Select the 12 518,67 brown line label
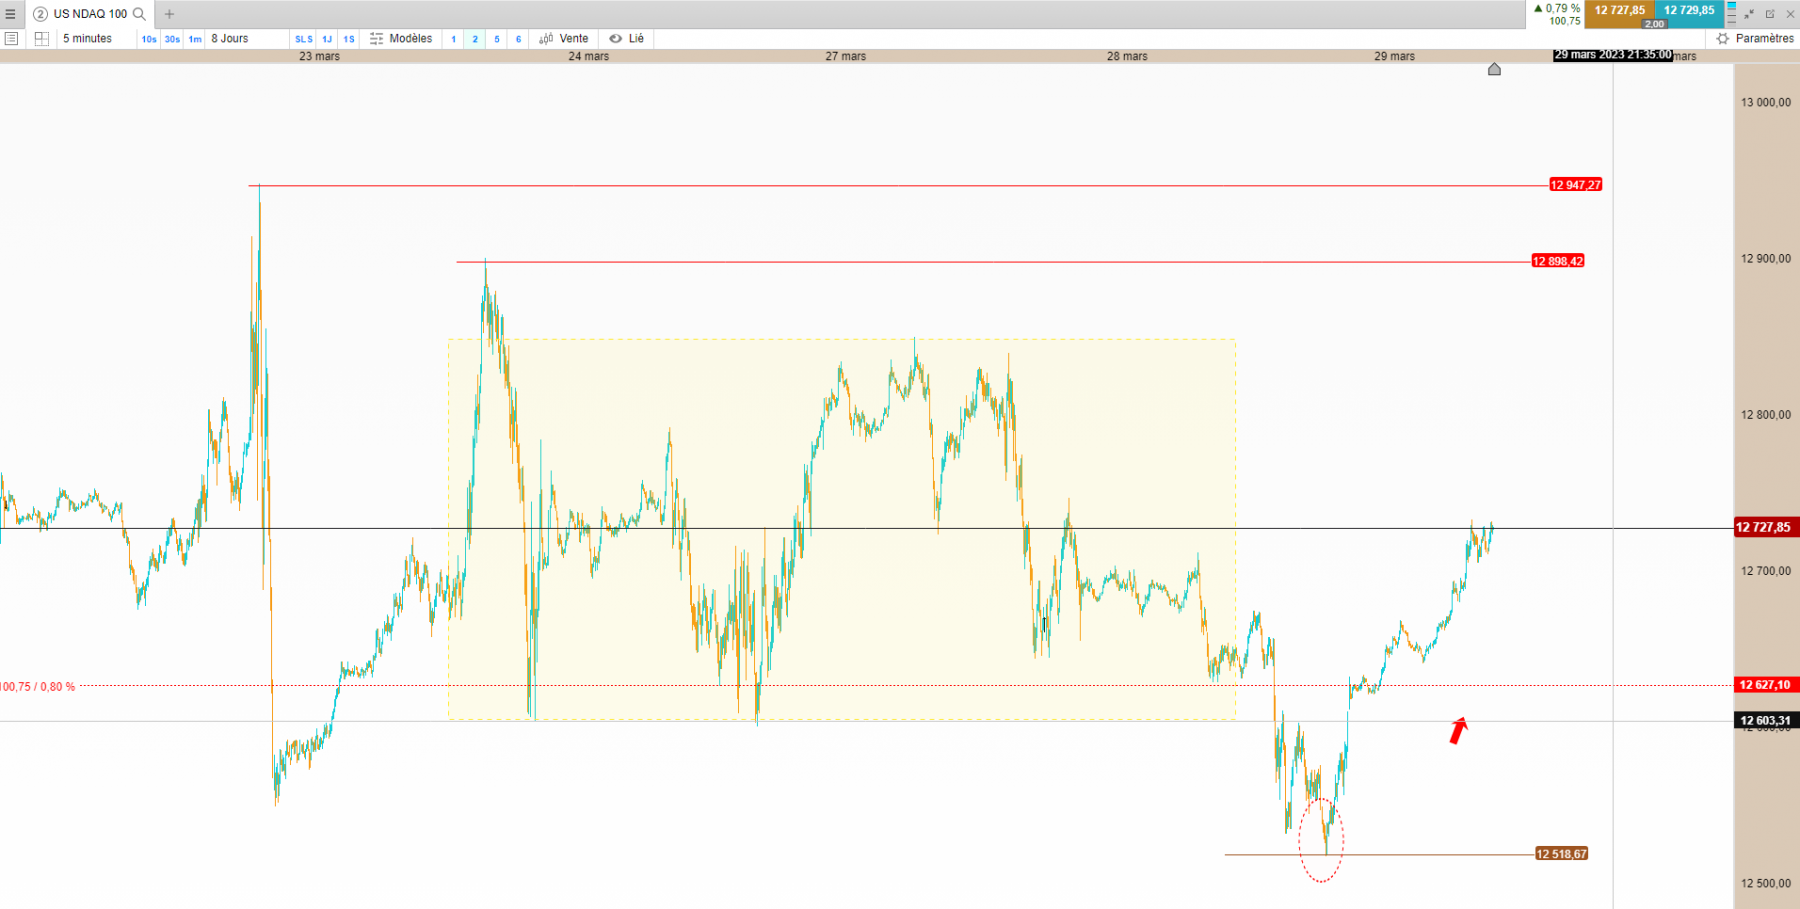The image size is (1800, 909). [x=1562, y=854]
